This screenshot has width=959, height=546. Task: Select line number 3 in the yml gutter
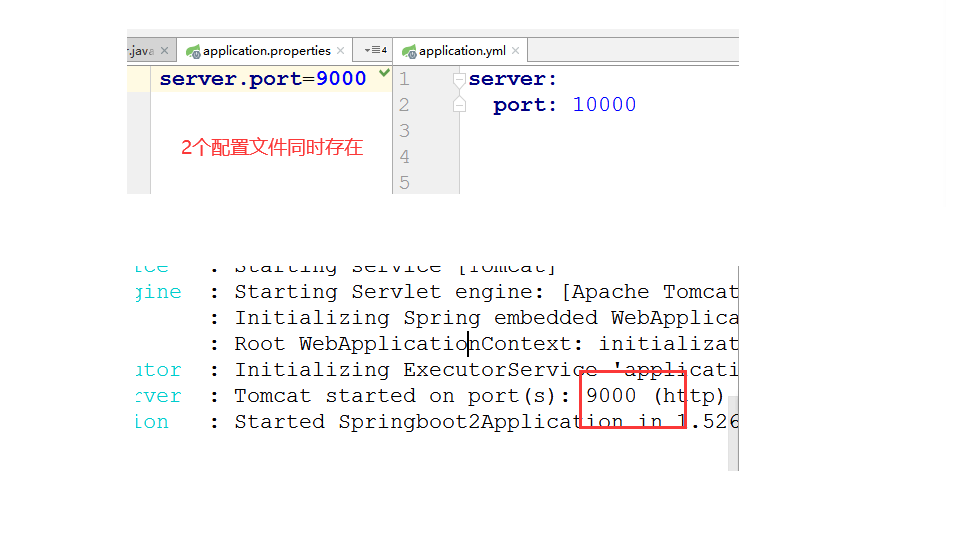click(404, 131)
